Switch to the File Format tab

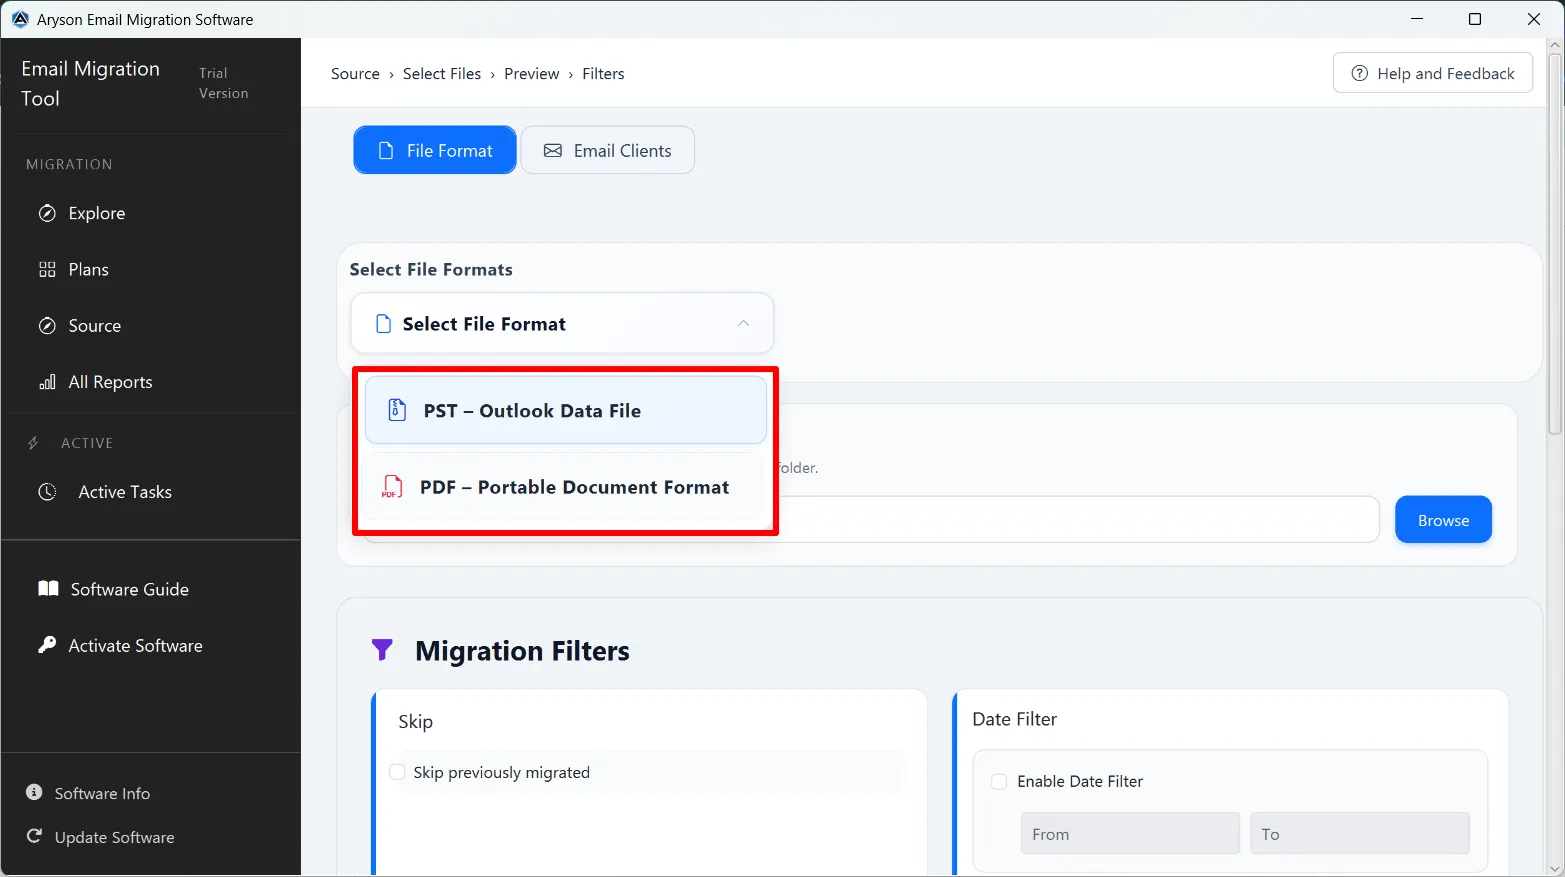435,150
